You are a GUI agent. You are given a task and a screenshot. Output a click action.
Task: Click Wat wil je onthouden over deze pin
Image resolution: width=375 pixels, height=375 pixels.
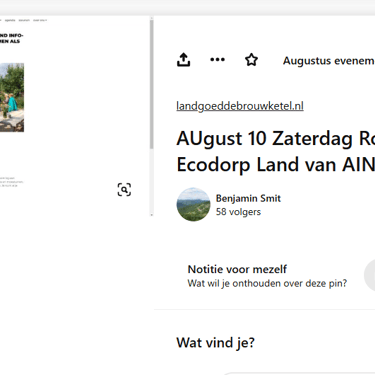pos(267,283)
